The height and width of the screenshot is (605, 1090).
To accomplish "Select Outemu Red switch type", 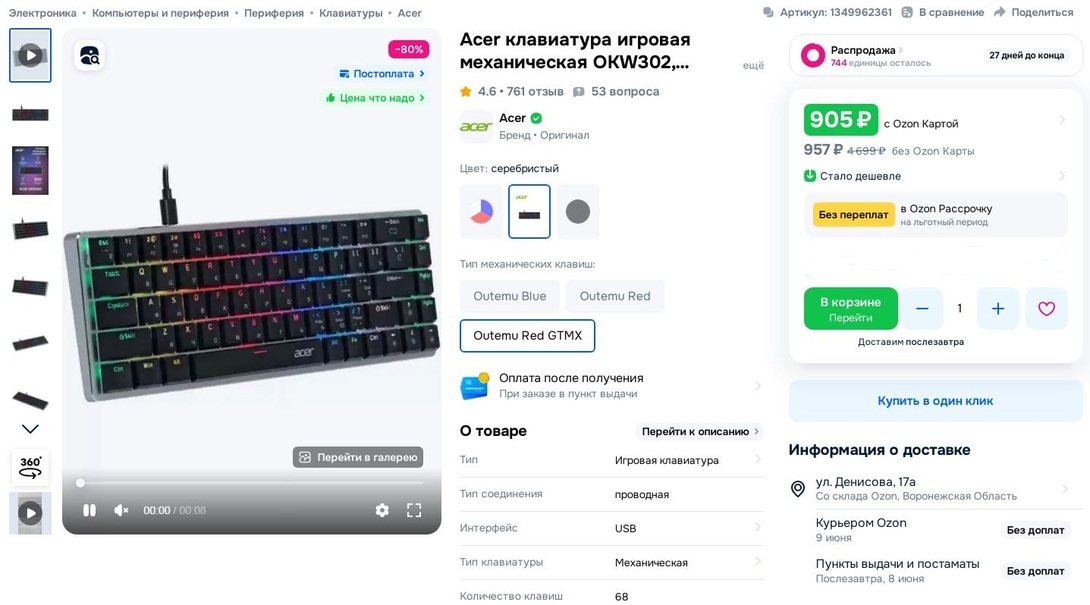I will 615,296.
